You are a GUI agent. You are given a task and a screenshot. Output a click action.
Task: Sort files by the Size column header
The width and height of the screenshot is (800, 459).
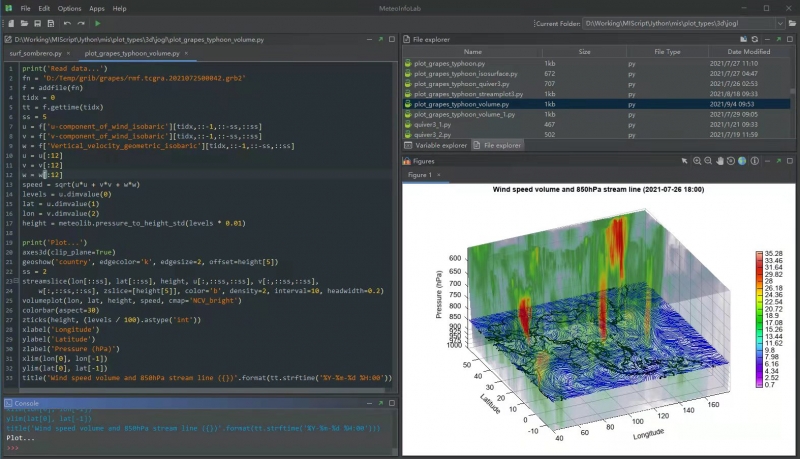coord(584,51)
